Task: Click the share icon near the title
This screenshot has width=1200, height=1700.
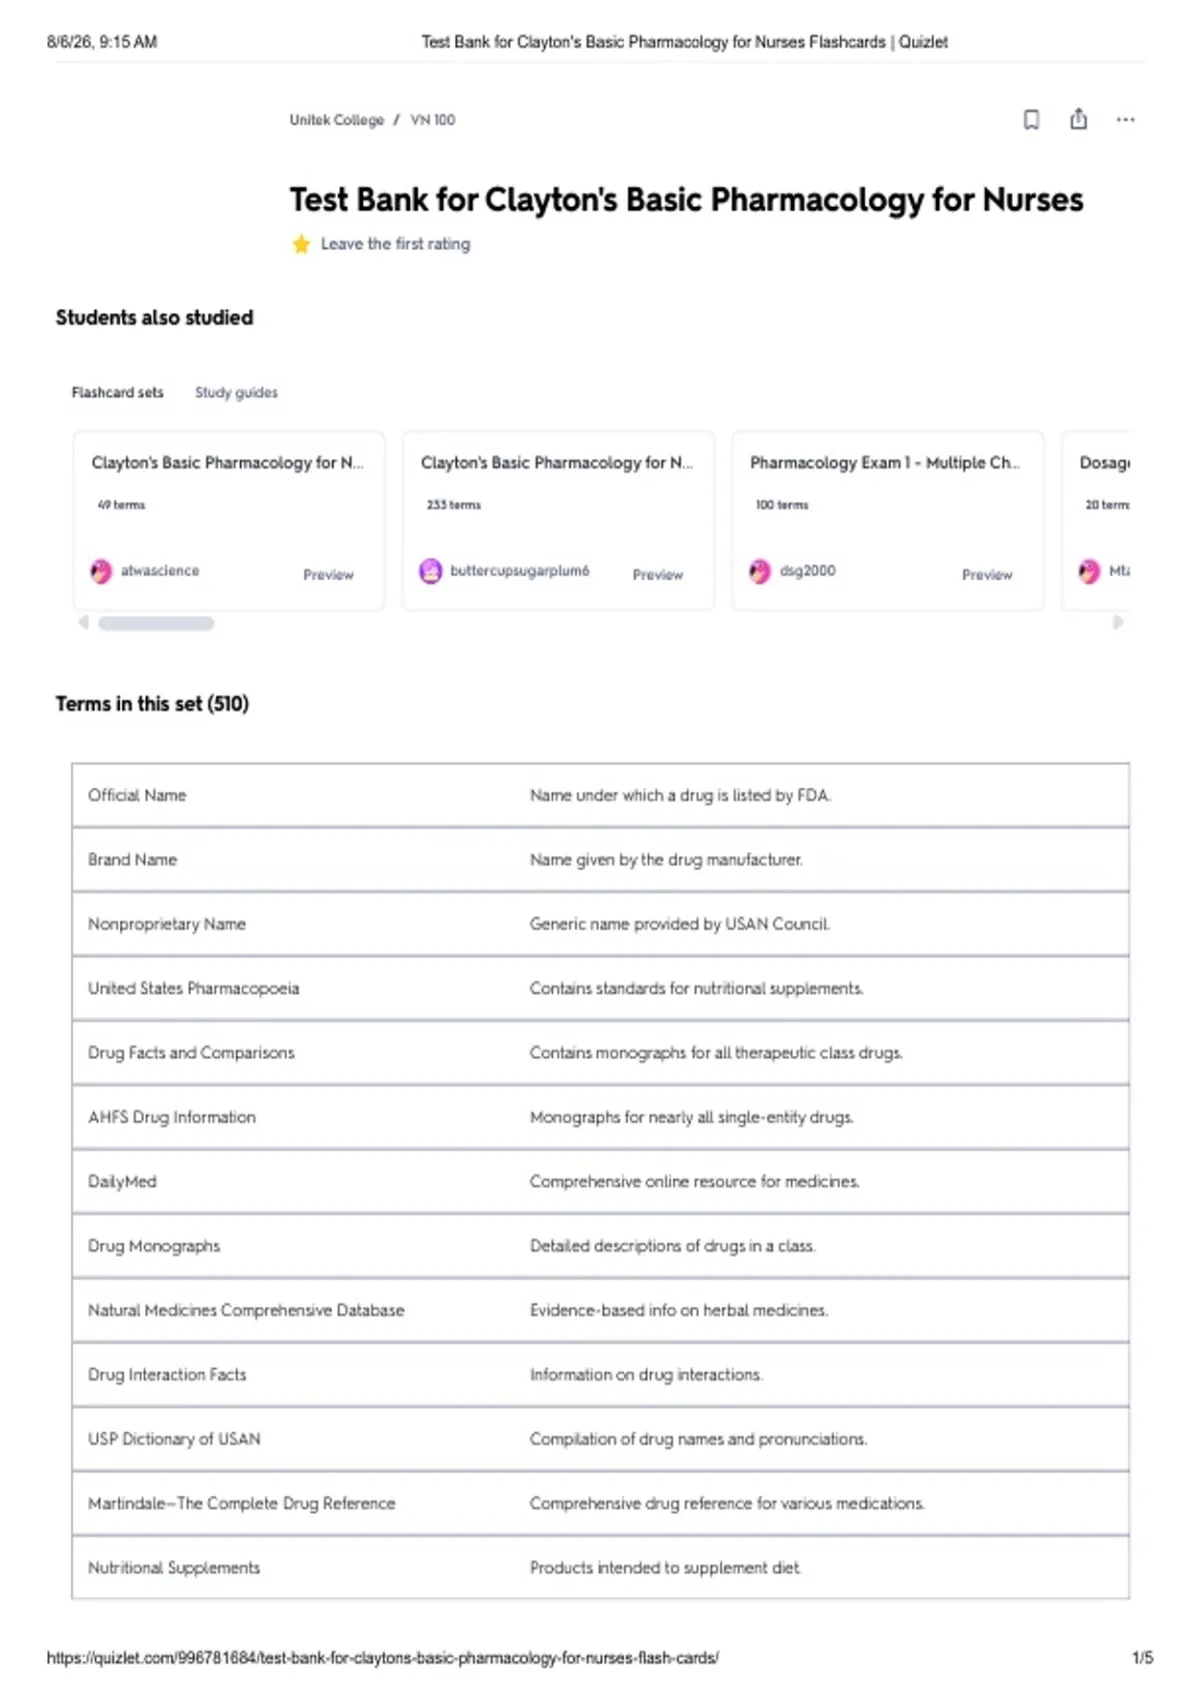Action: [x=1078, y=119]
